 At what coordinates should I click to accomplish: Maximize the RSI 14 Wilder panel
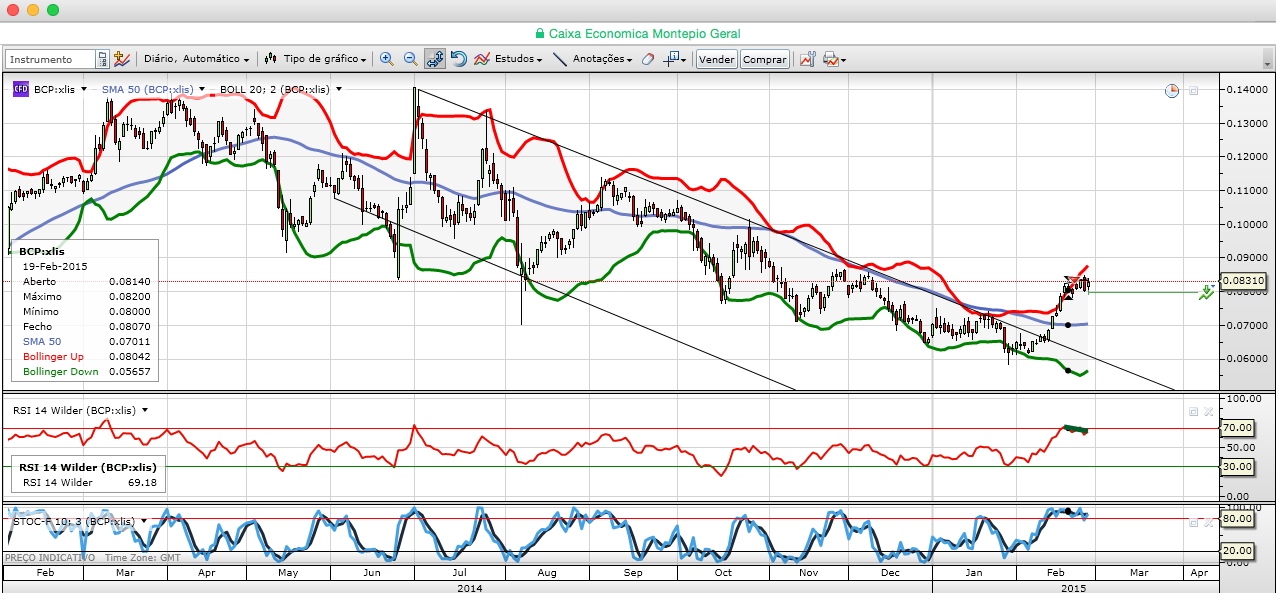coord(1192,411)
